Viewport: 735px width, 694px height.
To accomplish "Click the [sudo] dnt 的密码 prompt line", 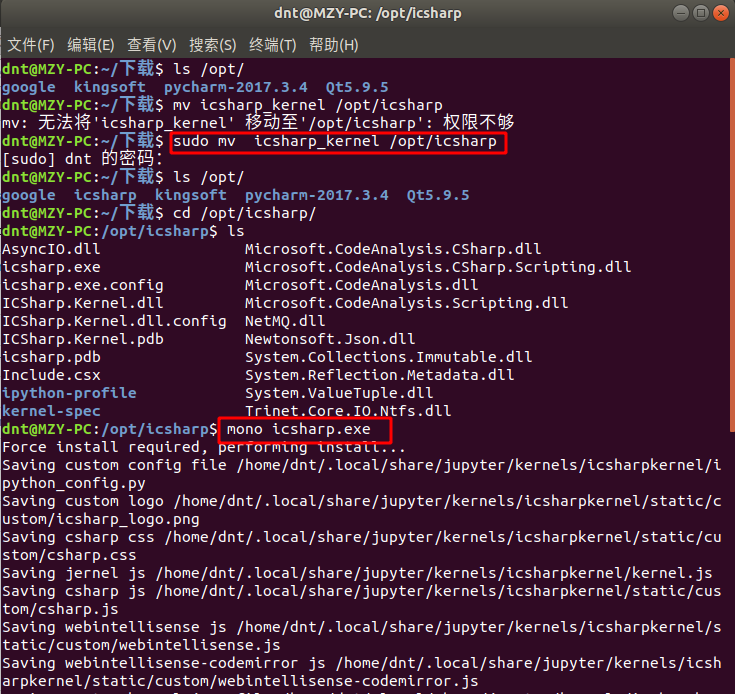I will pyautogui.click(x=82, y=159).
